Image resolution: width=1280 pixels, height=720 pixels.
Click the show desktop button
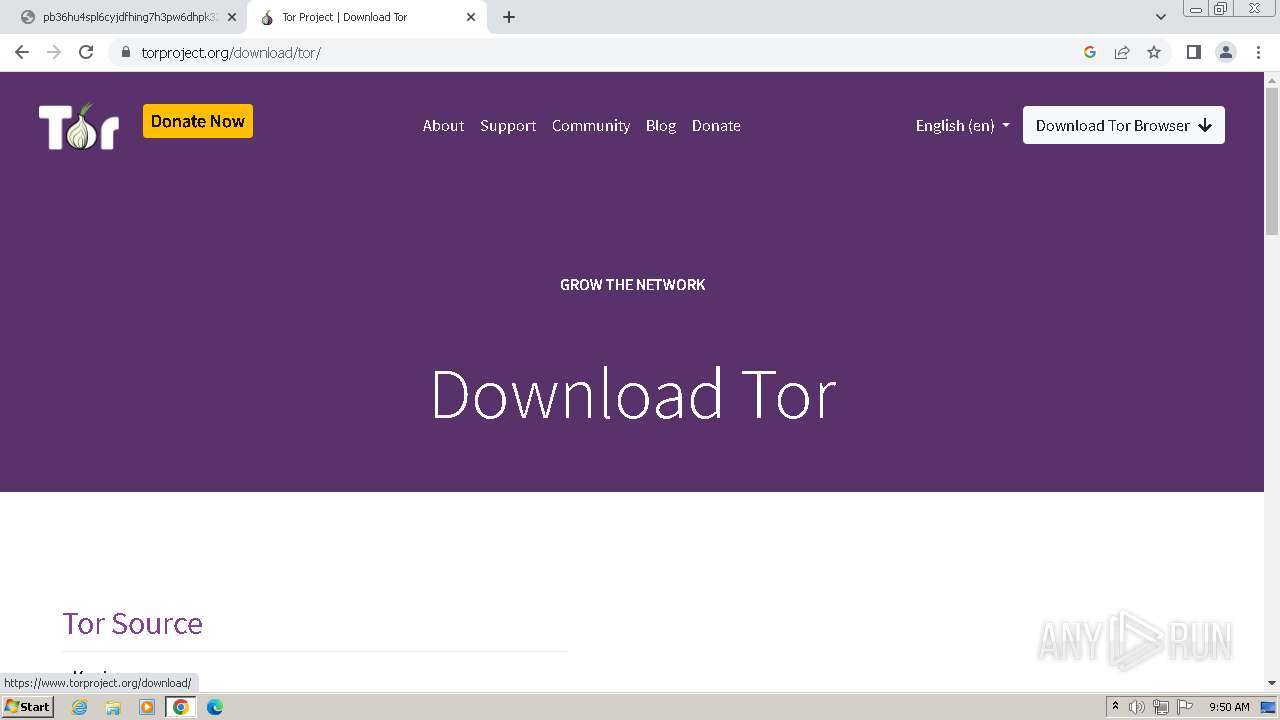point(1269,707)
